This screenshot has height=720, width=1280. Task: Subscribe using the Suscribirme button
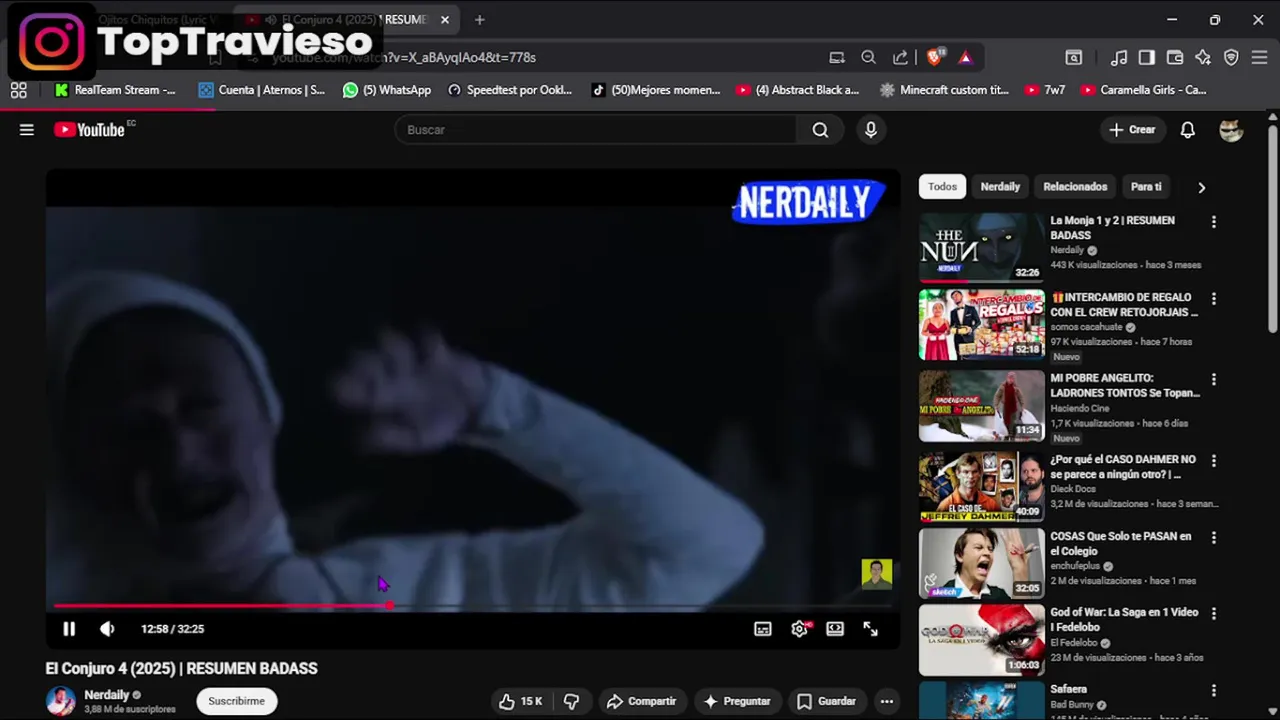(x=237, y=701)
